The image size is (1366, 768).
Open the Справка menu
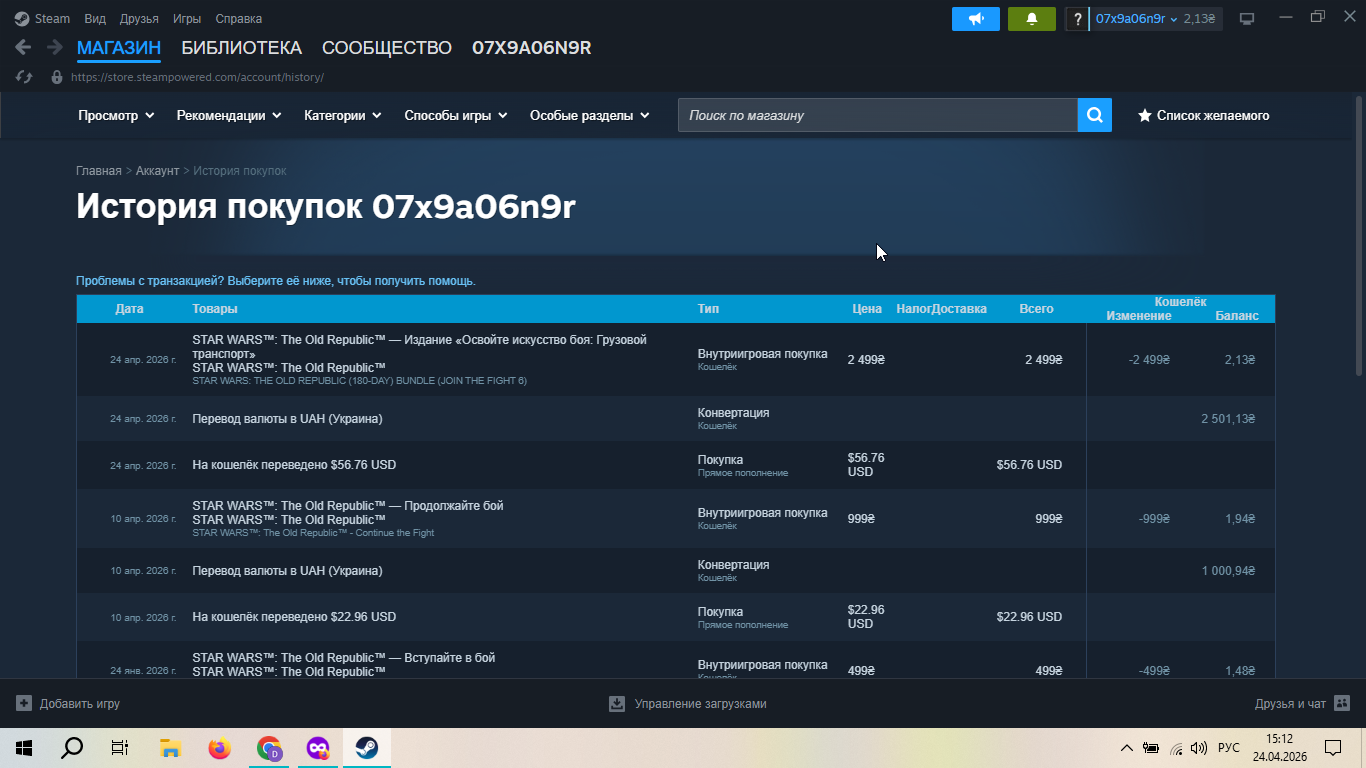(238, 18)
